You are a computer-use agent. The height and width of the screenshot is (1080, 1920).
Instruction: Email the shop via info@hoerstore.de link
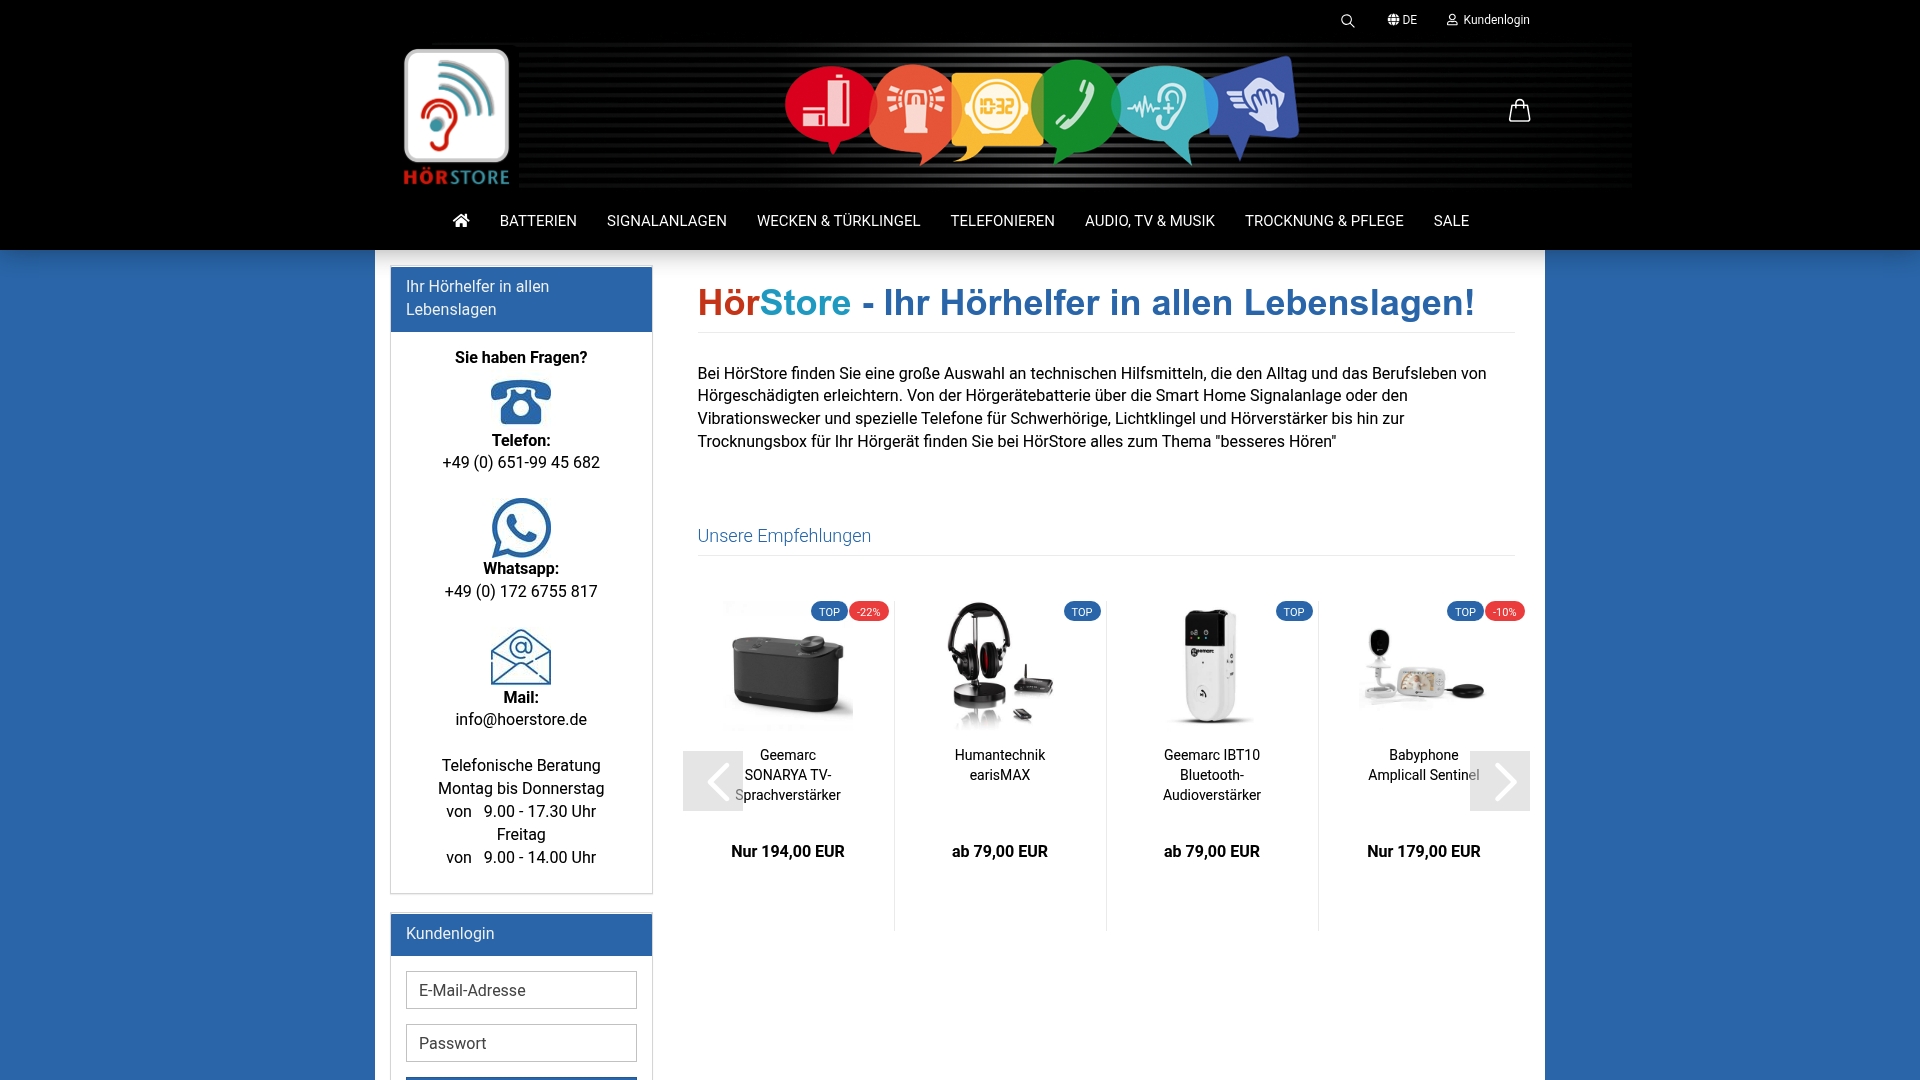[521, 719]
